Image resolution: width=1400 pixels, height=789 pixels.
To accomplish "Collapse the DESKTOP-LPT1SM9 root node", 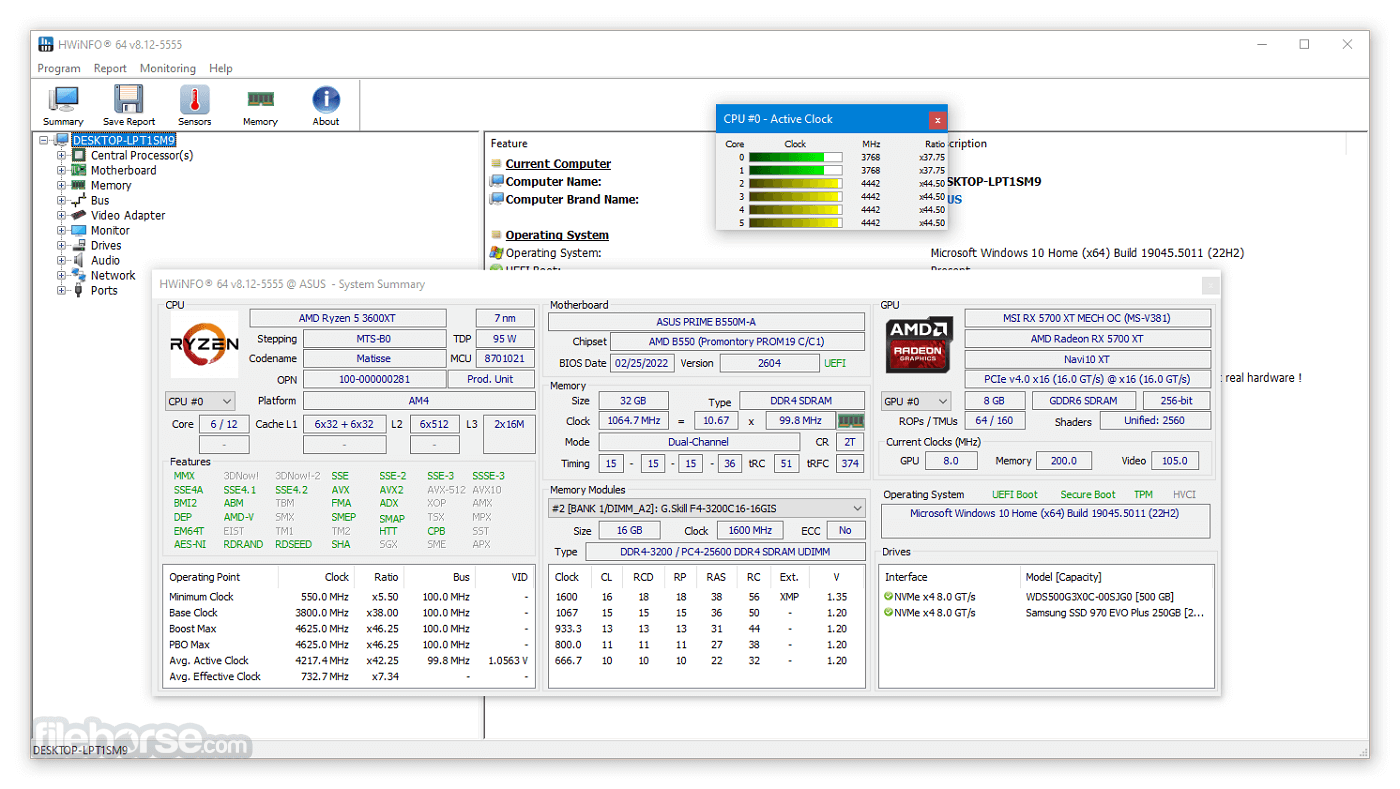I will coord(45,140).
